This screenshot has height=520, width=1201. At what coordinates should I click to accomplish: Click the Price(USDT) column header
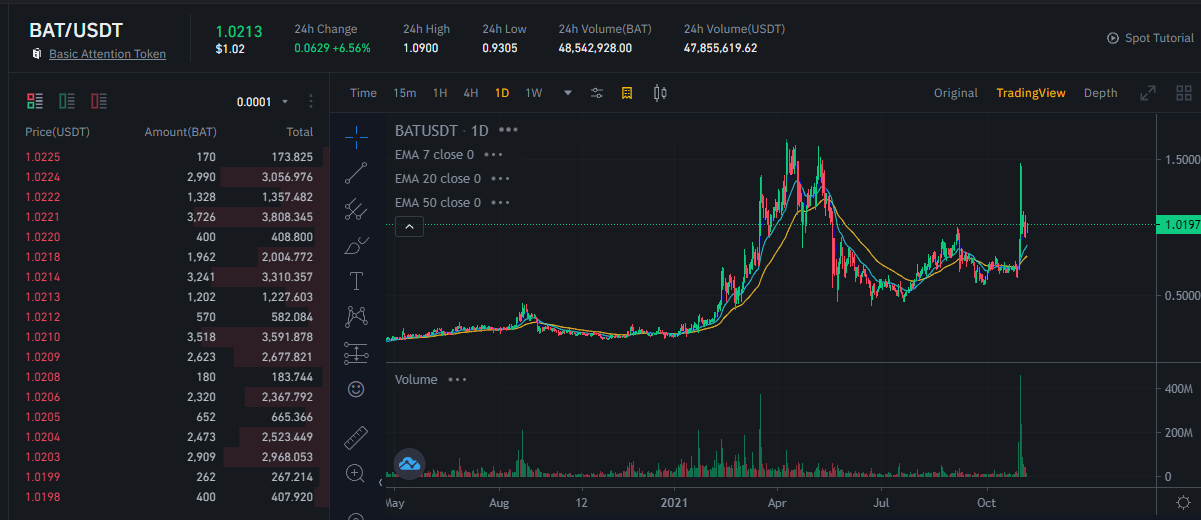(57, 132)
